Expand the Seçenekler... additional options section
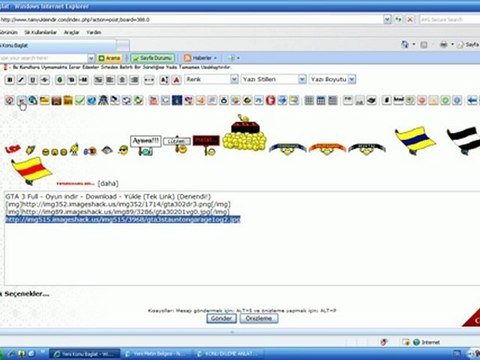480x360 pixels. click(x=25, y=294)
